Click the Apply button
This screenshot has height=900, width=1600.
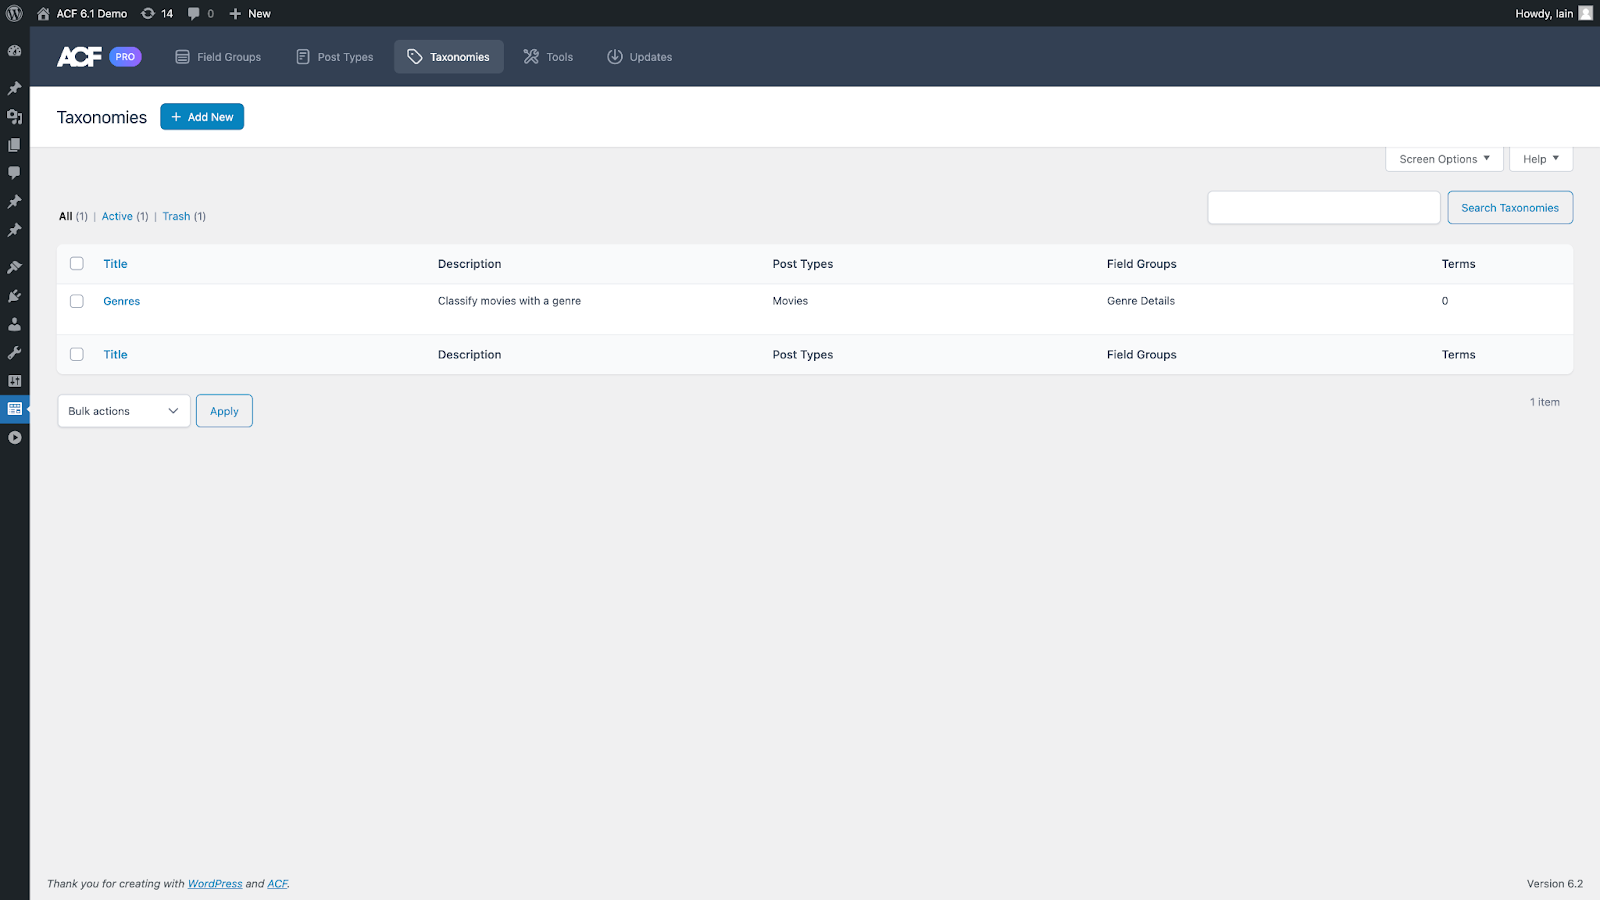point(224,411)
